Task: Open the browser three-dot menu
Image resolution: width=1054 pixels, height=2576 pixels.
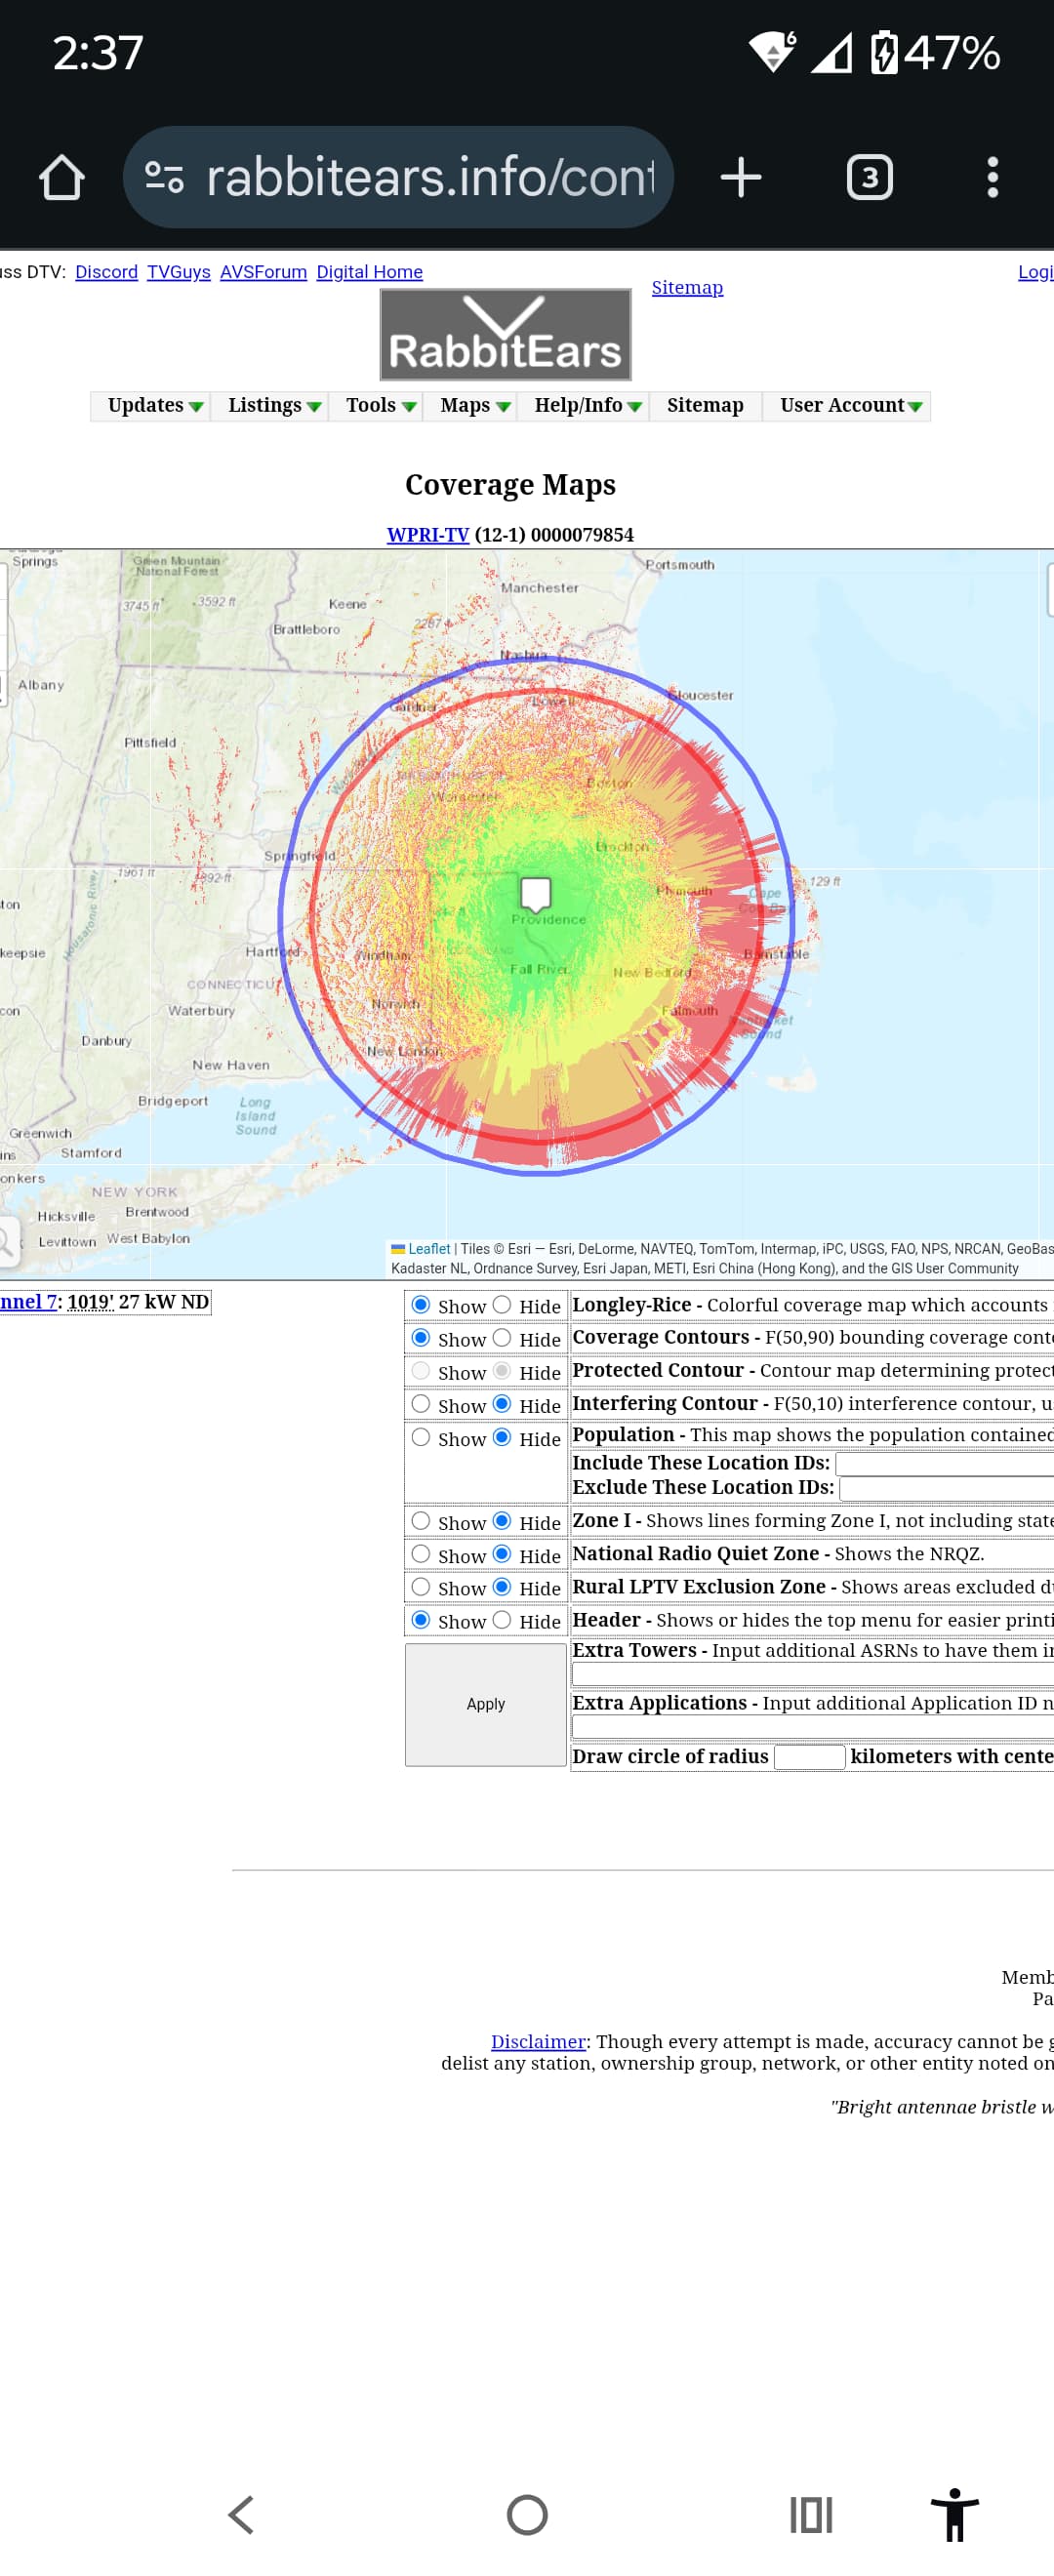Action: [x=991, y=178]
